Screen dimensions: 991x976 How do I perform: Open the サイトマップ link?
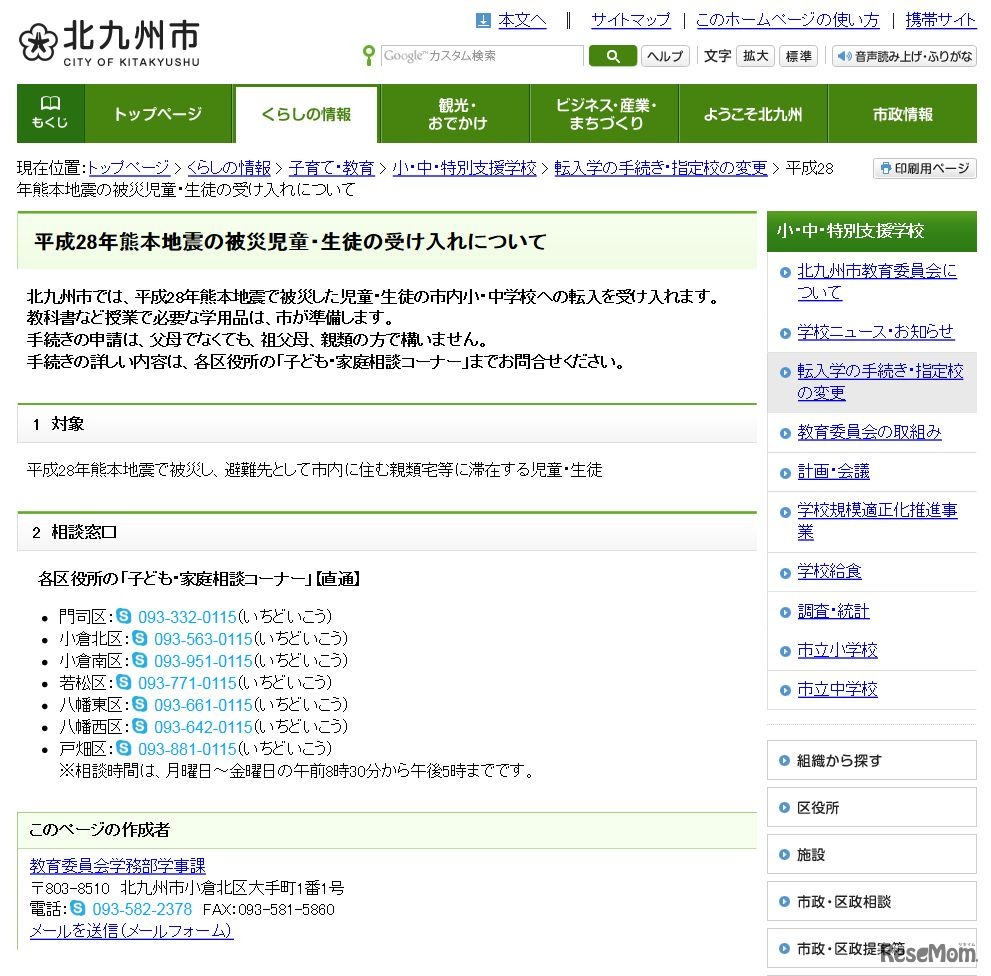631,21
